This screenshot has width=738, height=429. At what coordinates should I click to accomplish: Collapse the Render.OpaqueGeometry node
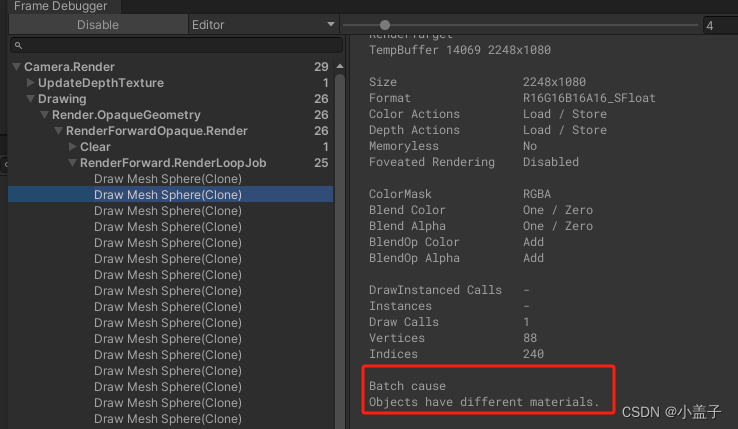point(45,114)
